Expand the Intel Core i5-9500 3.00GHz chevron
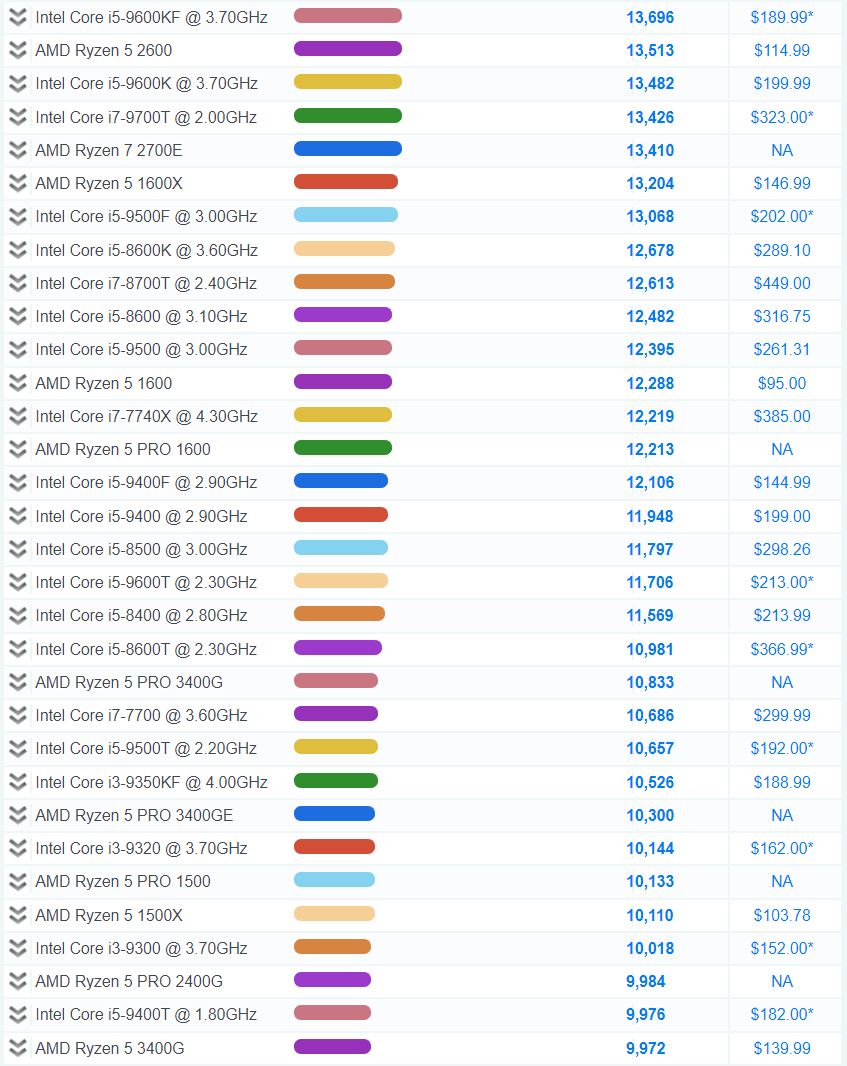The height and width of the screenshot is (1066, 847). point(18,349)
